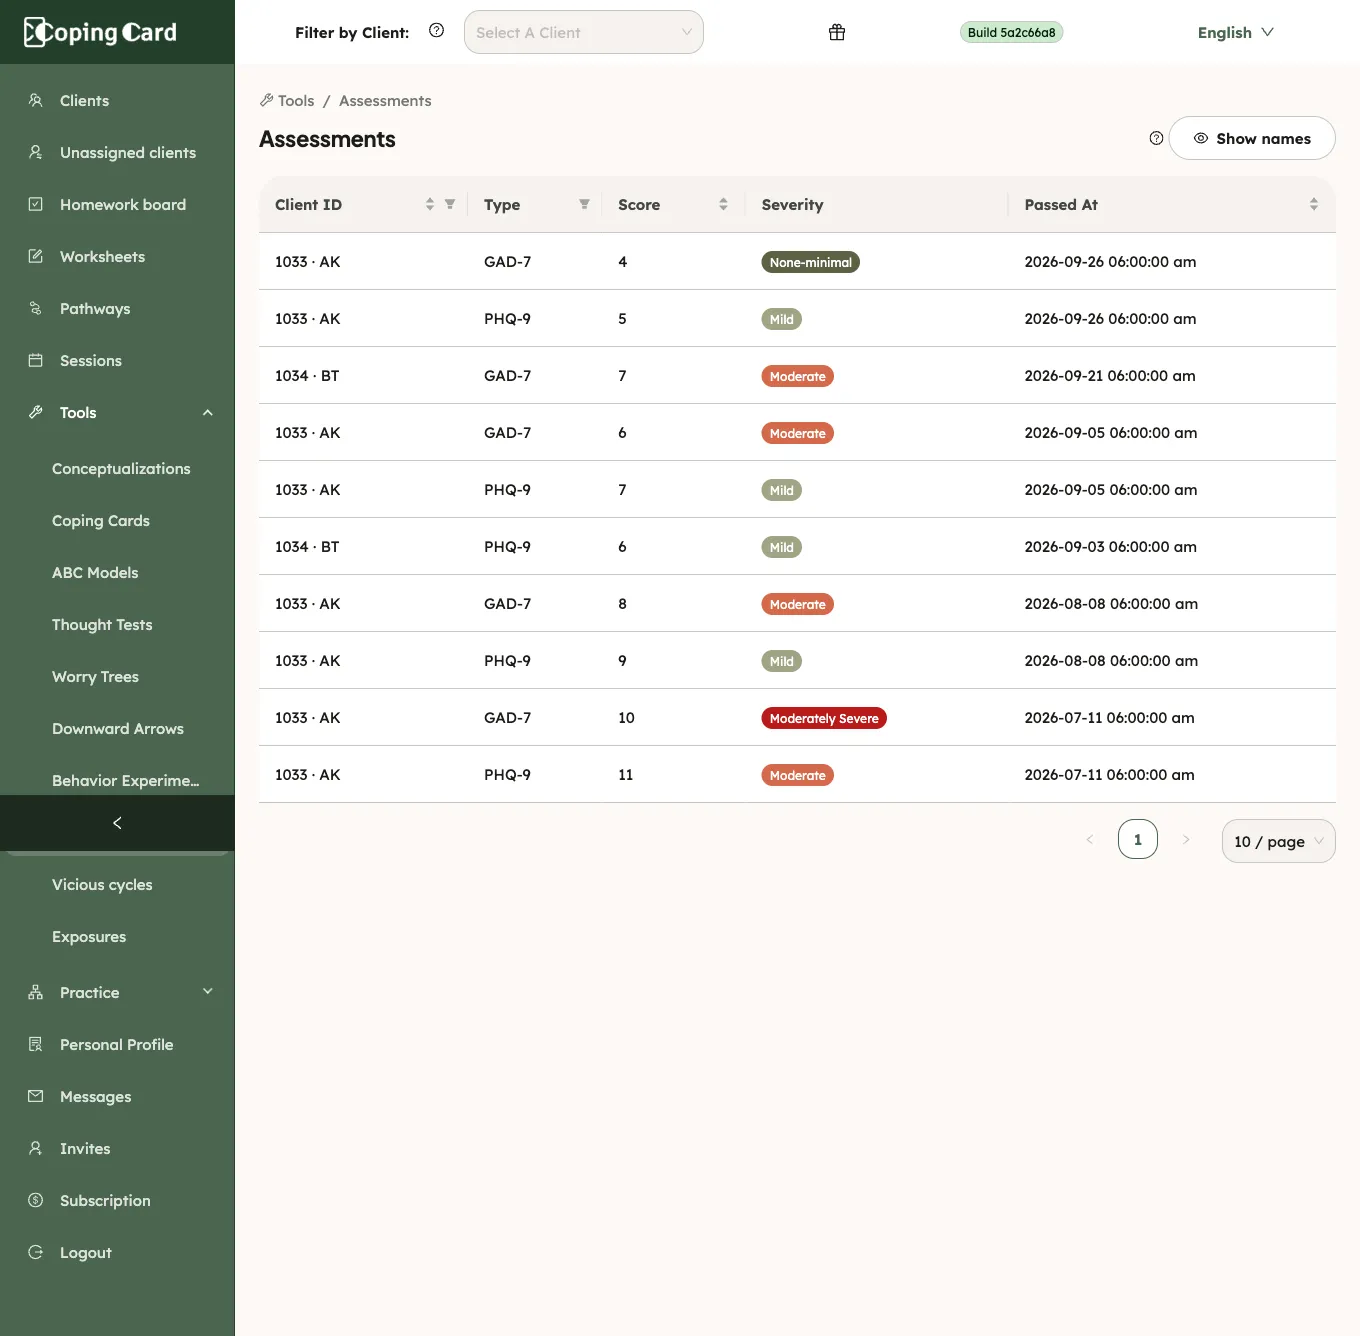Sort by Passed At column arrows
The height and width of the screenshot is (1336, 1360).
(1314, 204)
